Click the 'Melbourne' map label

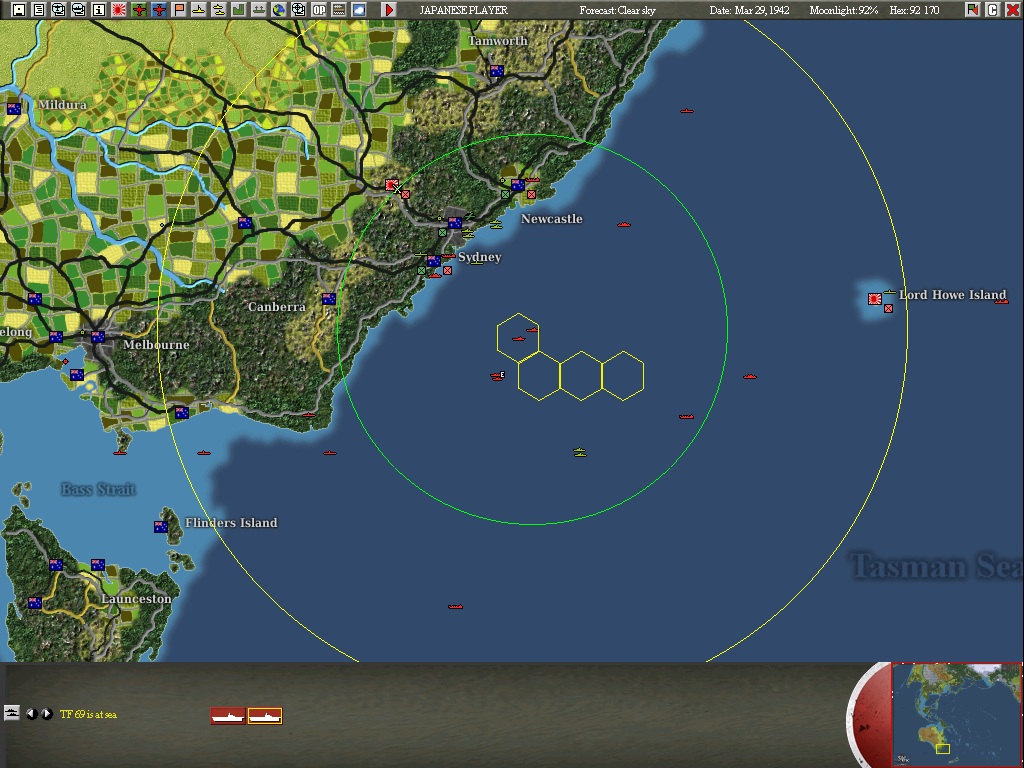click(156, 345)
